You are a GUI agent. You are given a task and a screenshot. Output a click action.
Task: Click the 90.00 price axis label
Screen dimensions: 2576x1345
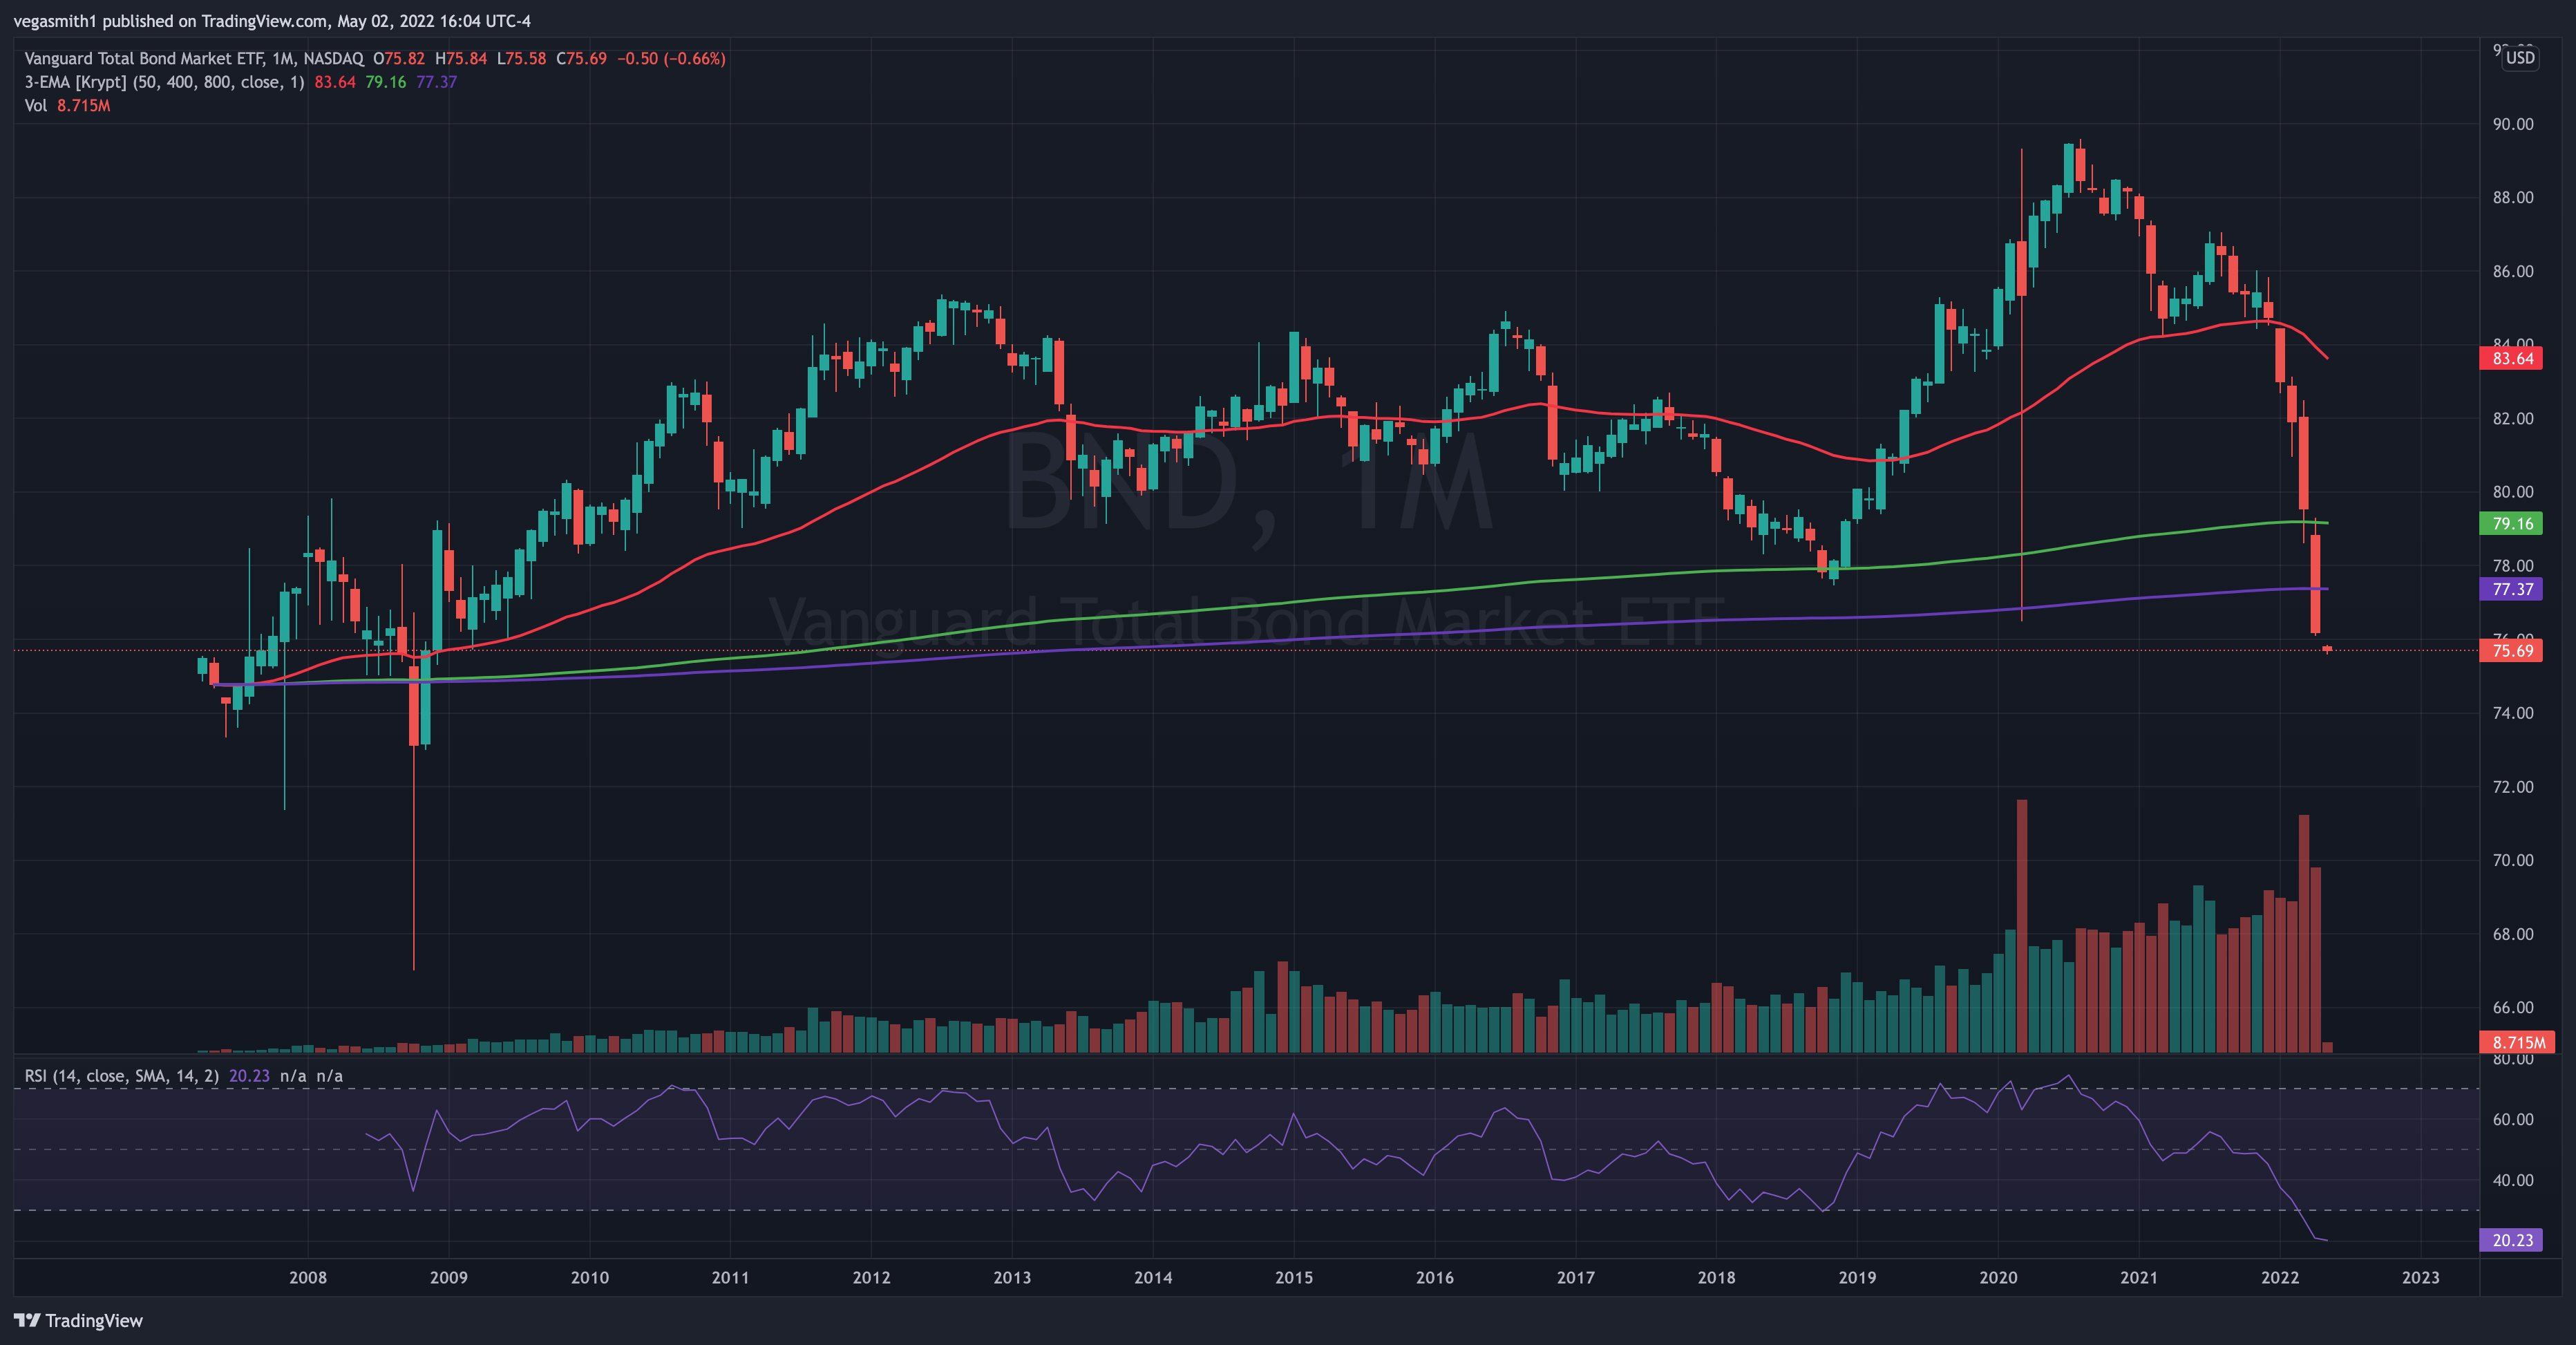pyautogui.click(x=2513, y=124)
